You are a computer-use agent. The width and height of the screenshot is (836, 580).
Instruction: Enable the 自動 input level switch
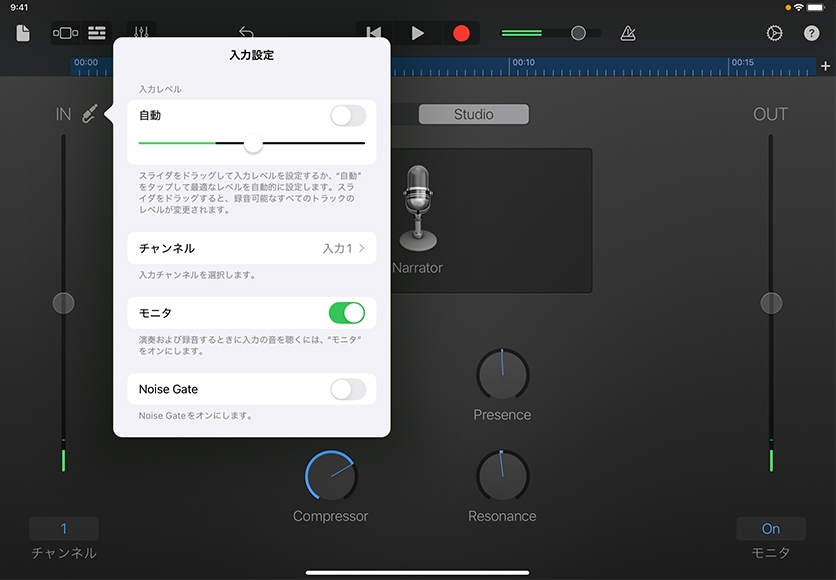point(347,116)
